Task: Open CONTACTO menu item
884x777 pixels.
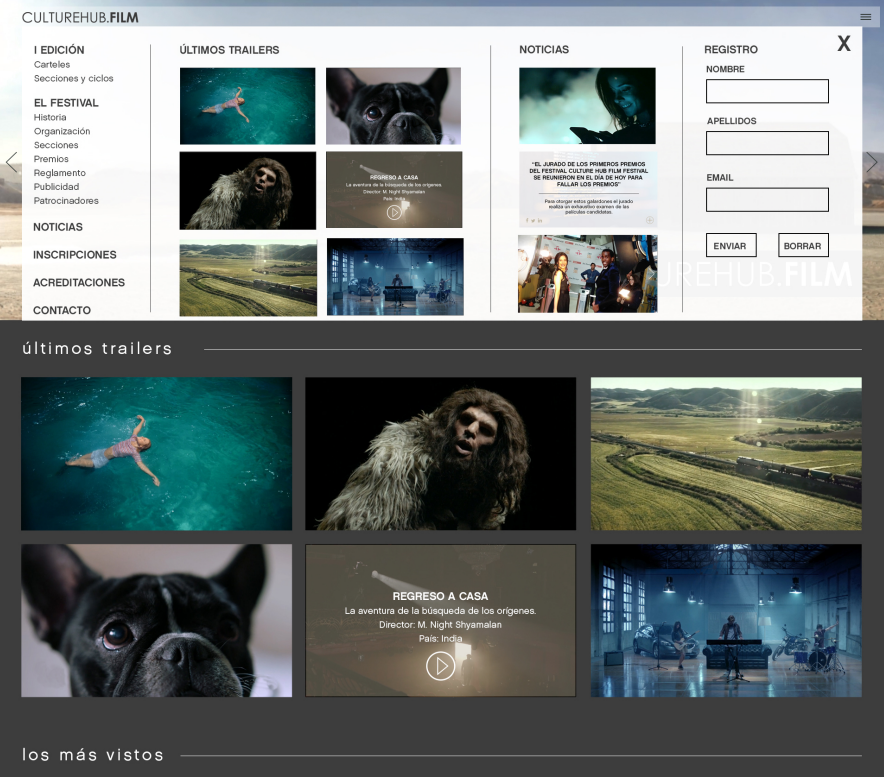Action: coord(62,310)
